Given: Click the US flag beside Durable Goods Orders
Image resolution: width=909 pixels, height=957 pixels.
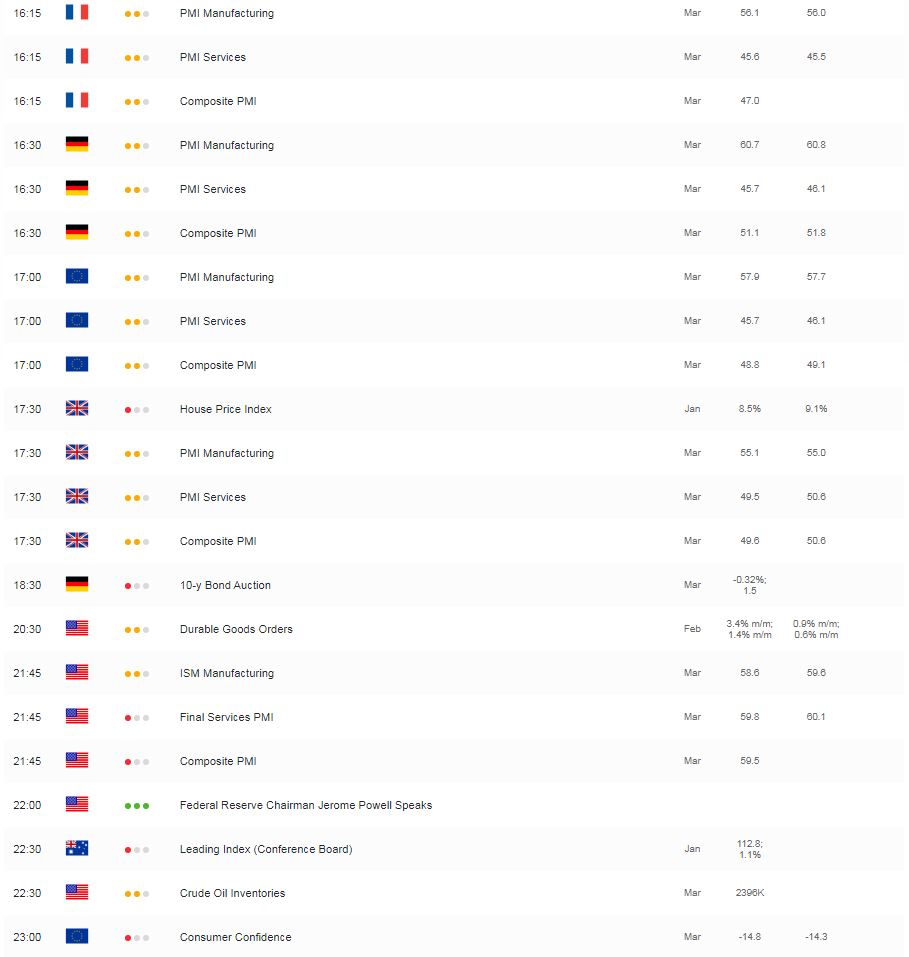Looking at the screenshot, I should click(x=77, y=628).
